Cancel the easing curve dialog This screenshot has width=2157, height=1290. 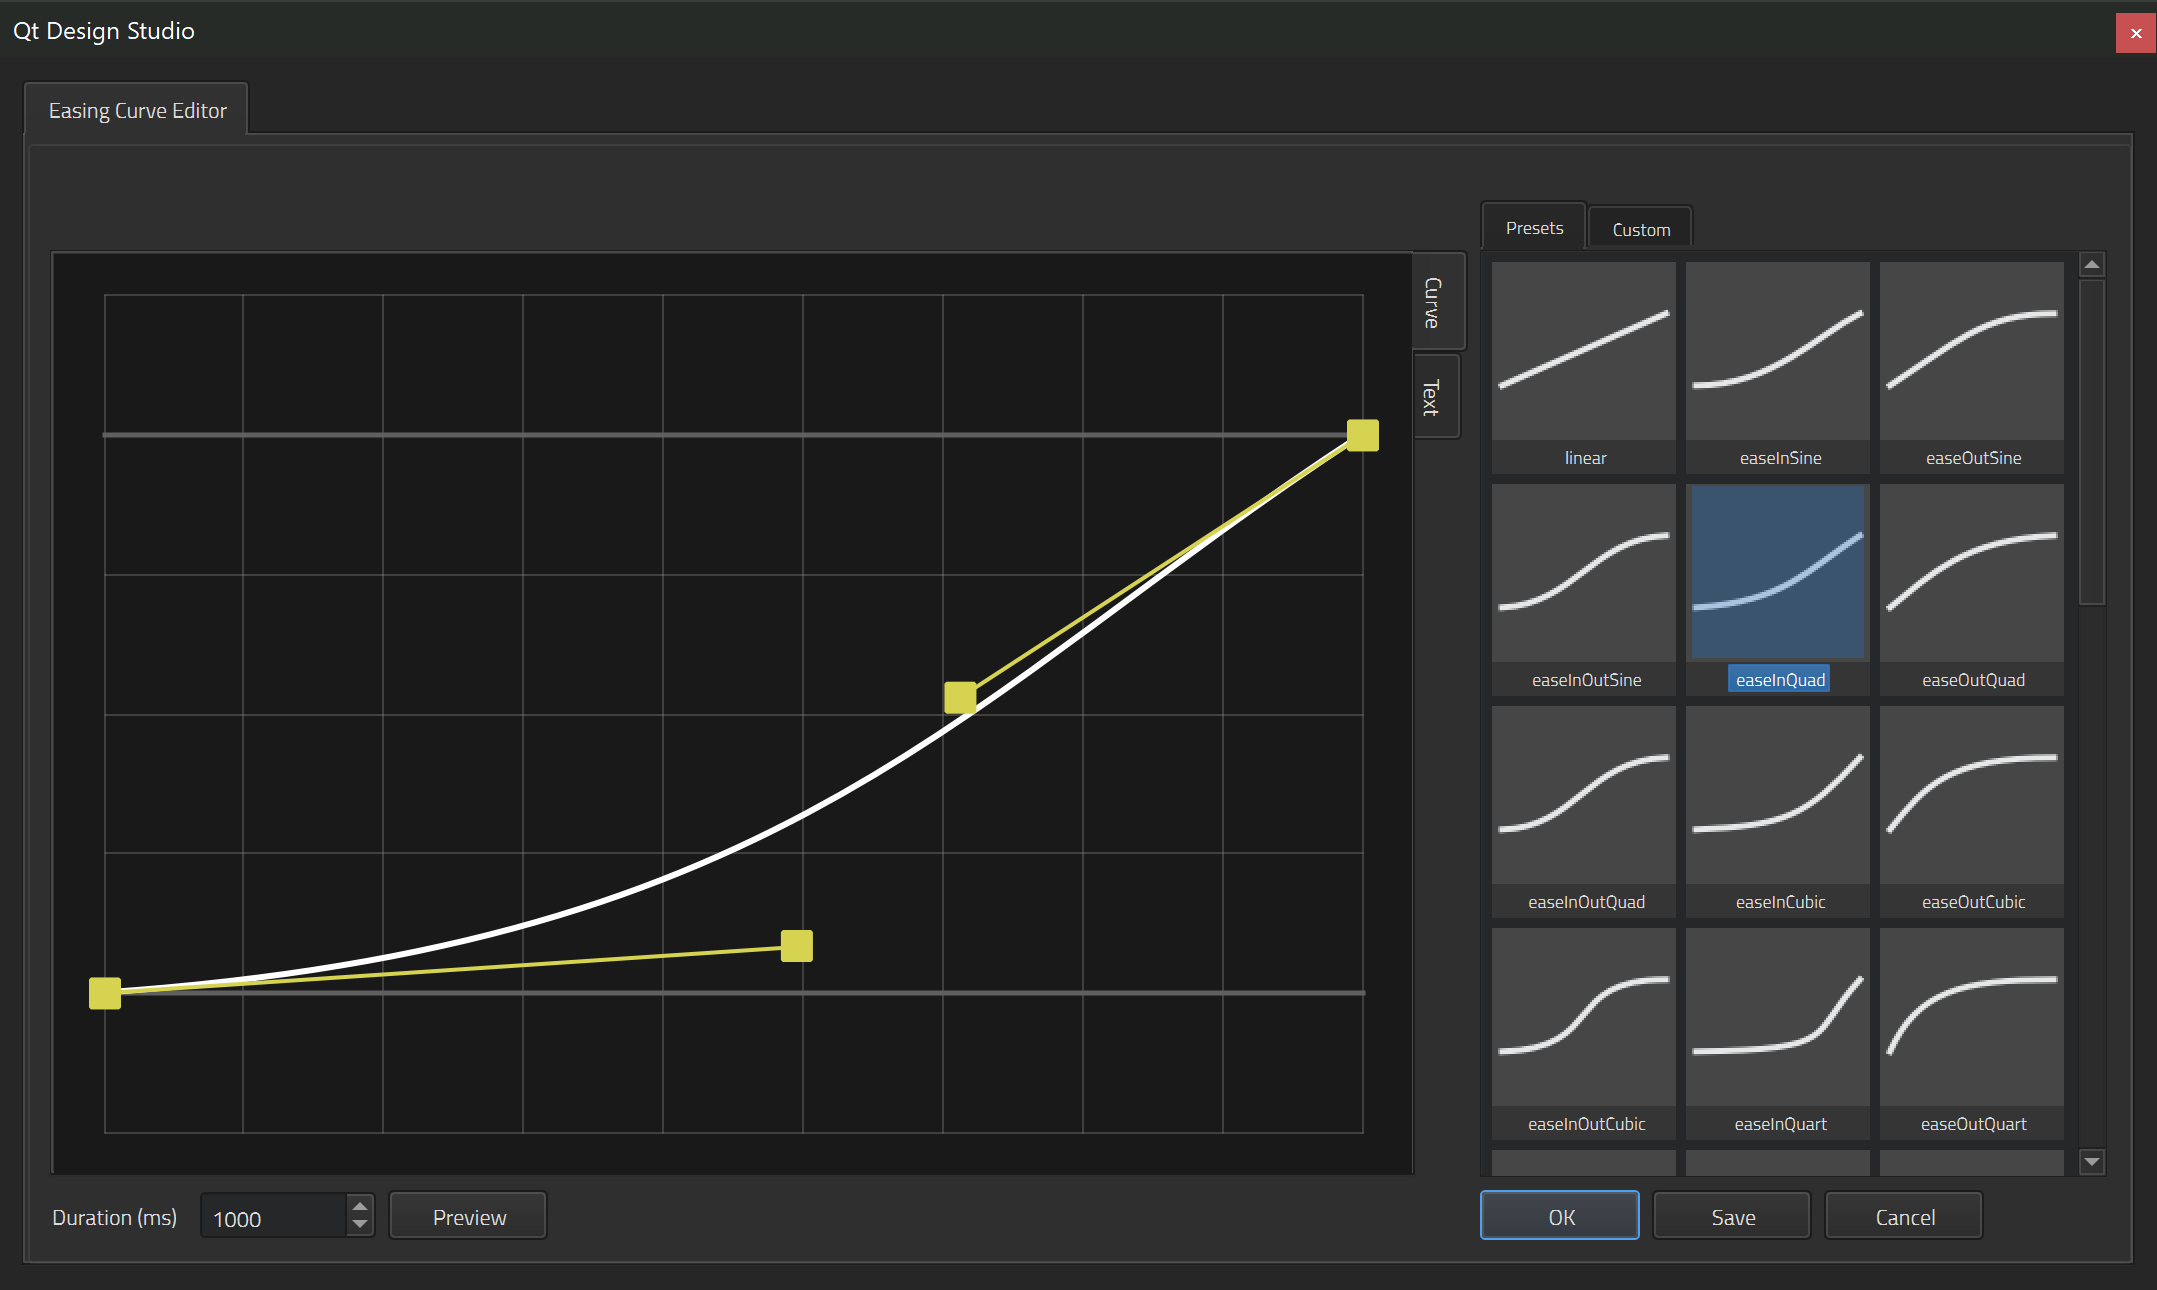click(1904, 1217)
